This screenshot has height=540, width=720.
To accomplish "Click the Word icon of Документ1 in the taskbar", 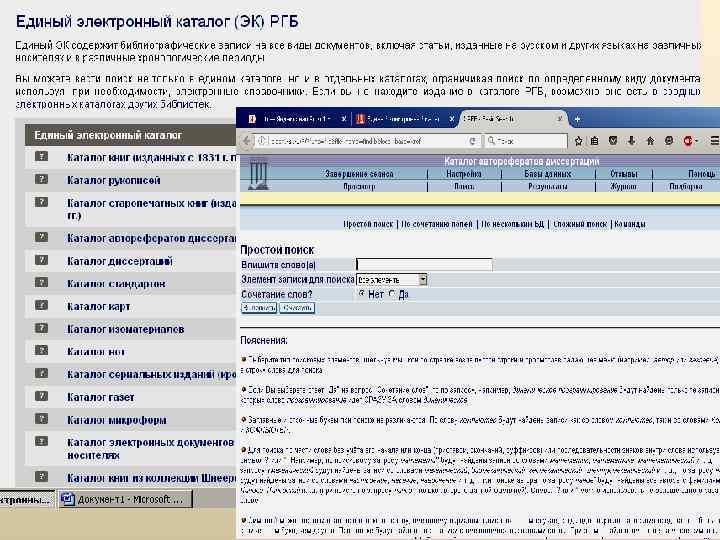I will click(x=68, y=499).
